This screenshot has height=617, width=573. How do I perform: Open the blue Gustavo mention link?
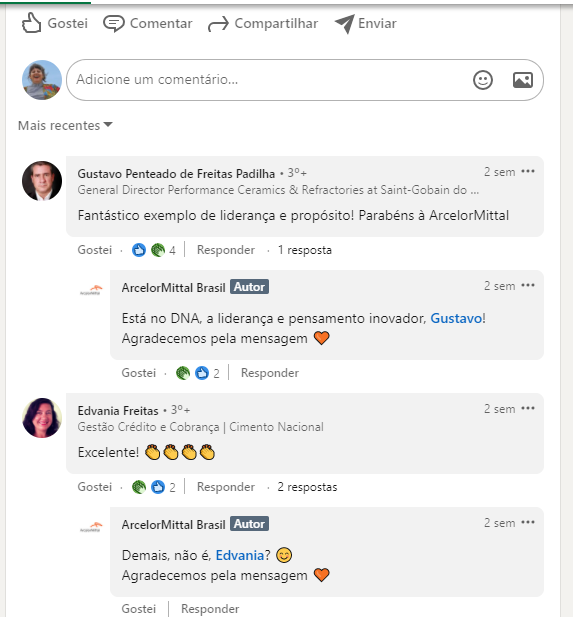coord(456,318)
